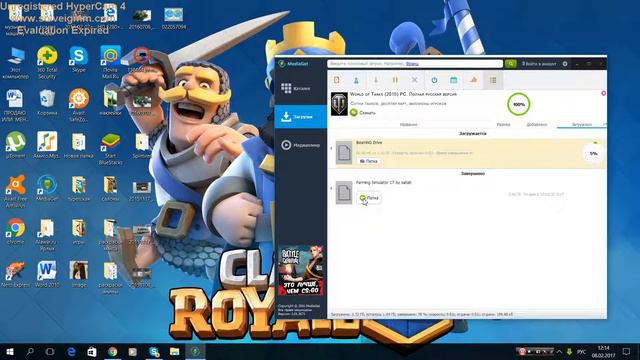This screenshot has height=360, width=640.
Task: Open MediaGet desktop shortcut
Action: coord(47,188)
